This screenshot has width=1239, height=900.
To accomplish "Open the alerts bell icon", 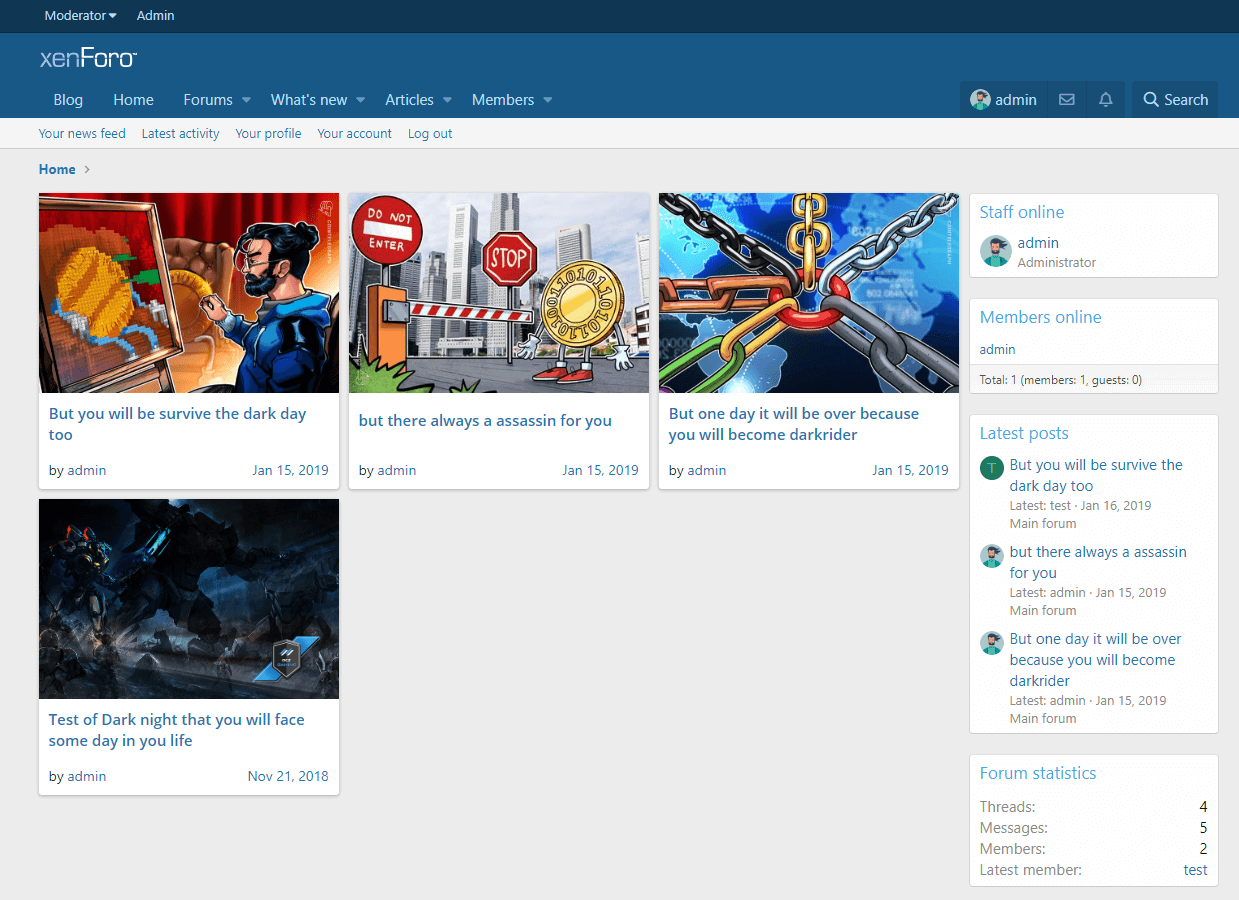I will [x=1105, y=100].
